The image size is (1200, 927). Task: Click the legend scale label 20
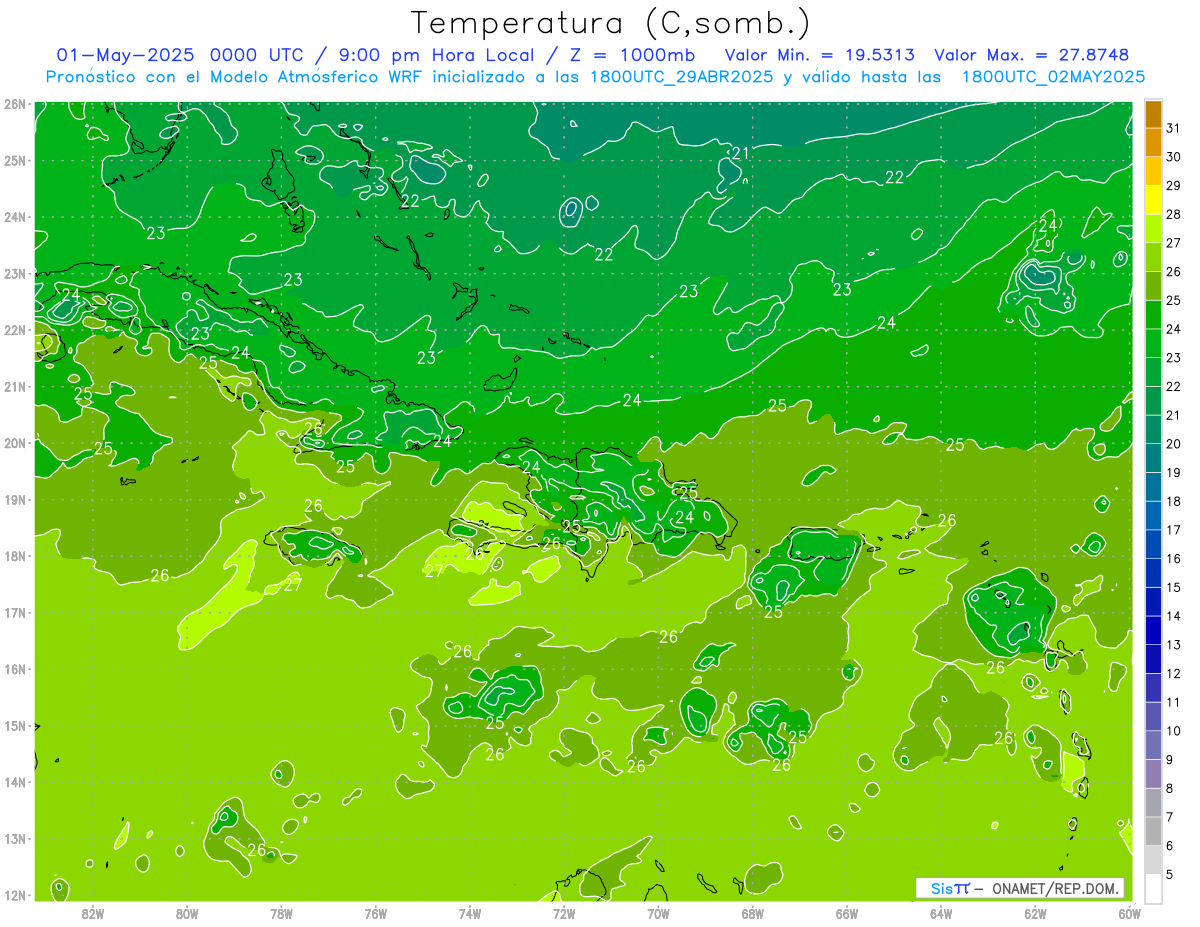pyautogui.click(x=1174, y=444)
